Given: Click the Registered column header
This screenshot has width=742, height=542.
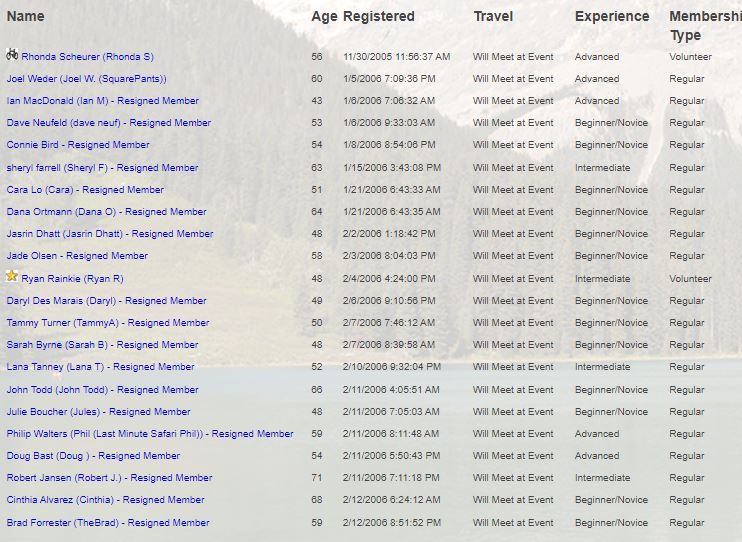Looking at the screenshot, I should (x=378, y=16).
